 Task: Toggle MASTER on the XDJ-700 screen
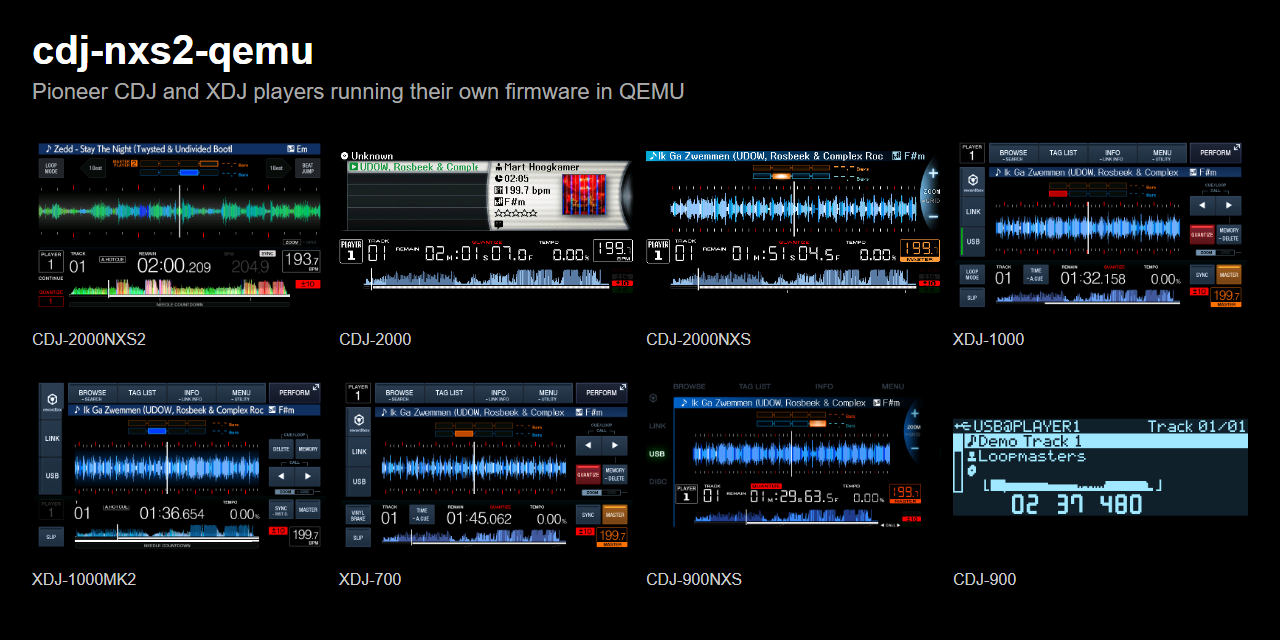(615, 514)
